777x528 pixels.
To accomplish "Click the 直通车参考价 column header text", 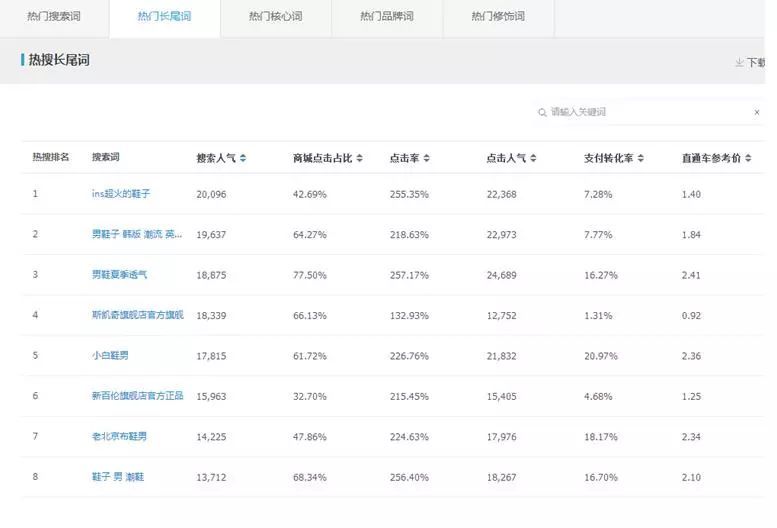I will tap(712, 158).
